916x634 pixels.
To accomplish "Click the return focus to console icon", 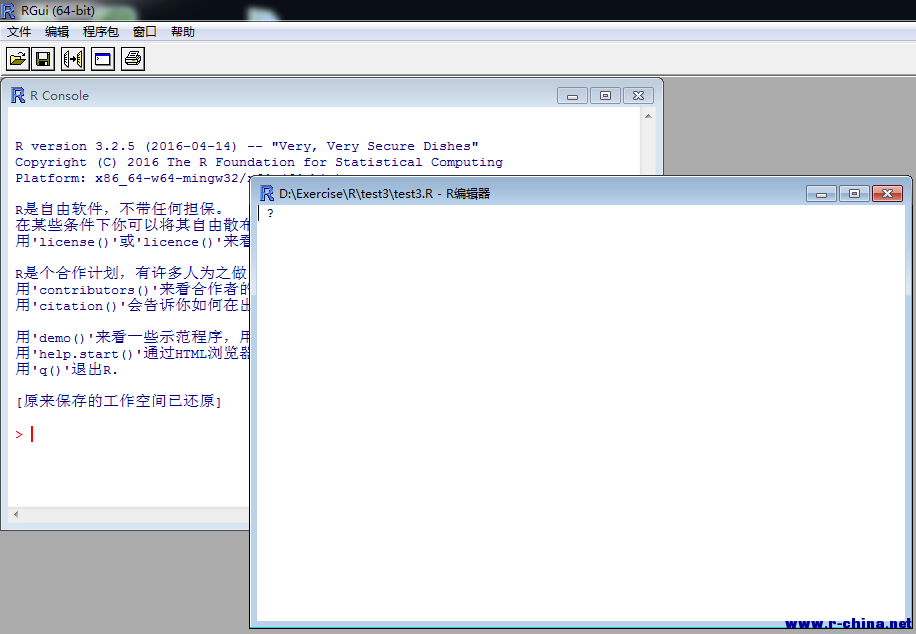I will [103, 59].
